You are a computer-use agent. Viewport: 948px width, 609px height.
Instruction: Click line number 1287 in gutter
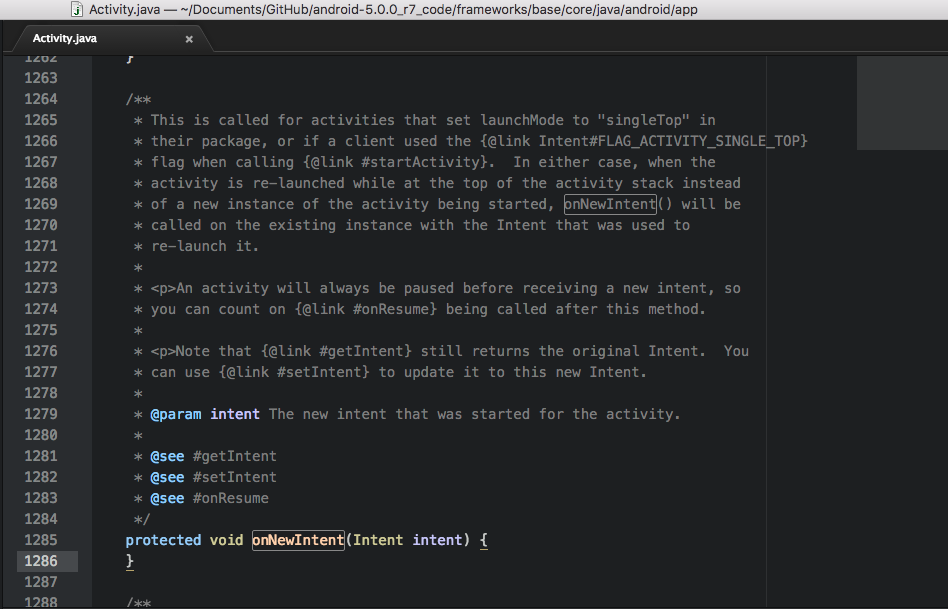41,582
